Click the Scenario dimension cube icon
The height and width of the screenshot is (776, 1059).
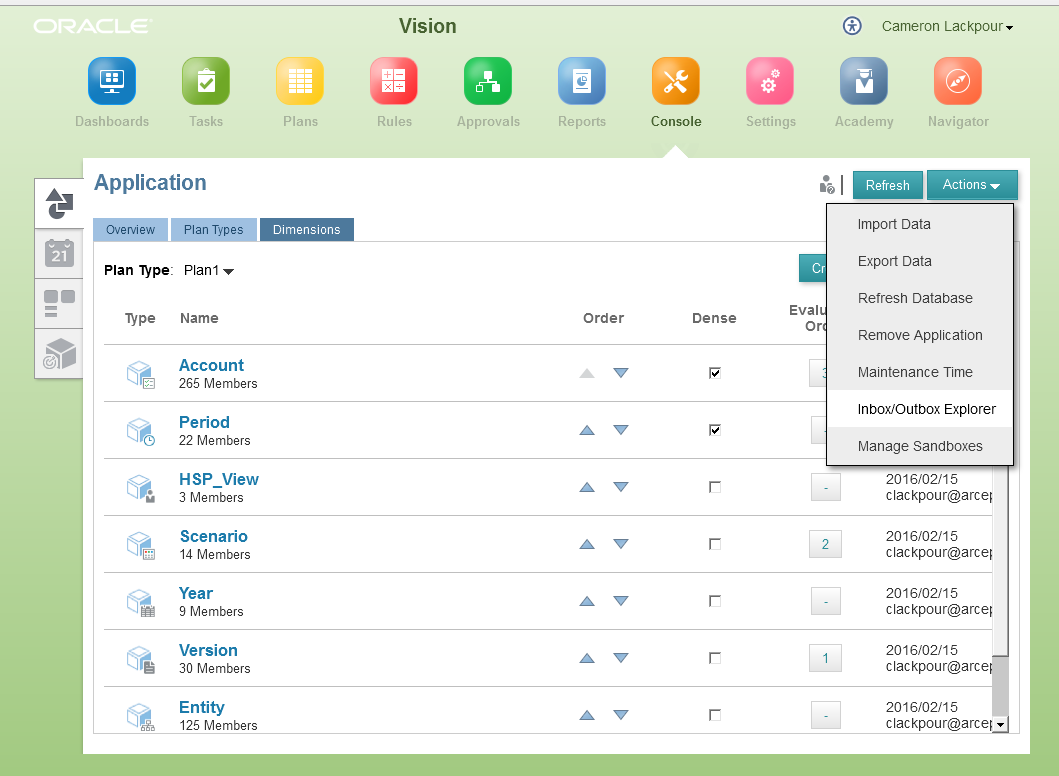(x=141, y=546)
